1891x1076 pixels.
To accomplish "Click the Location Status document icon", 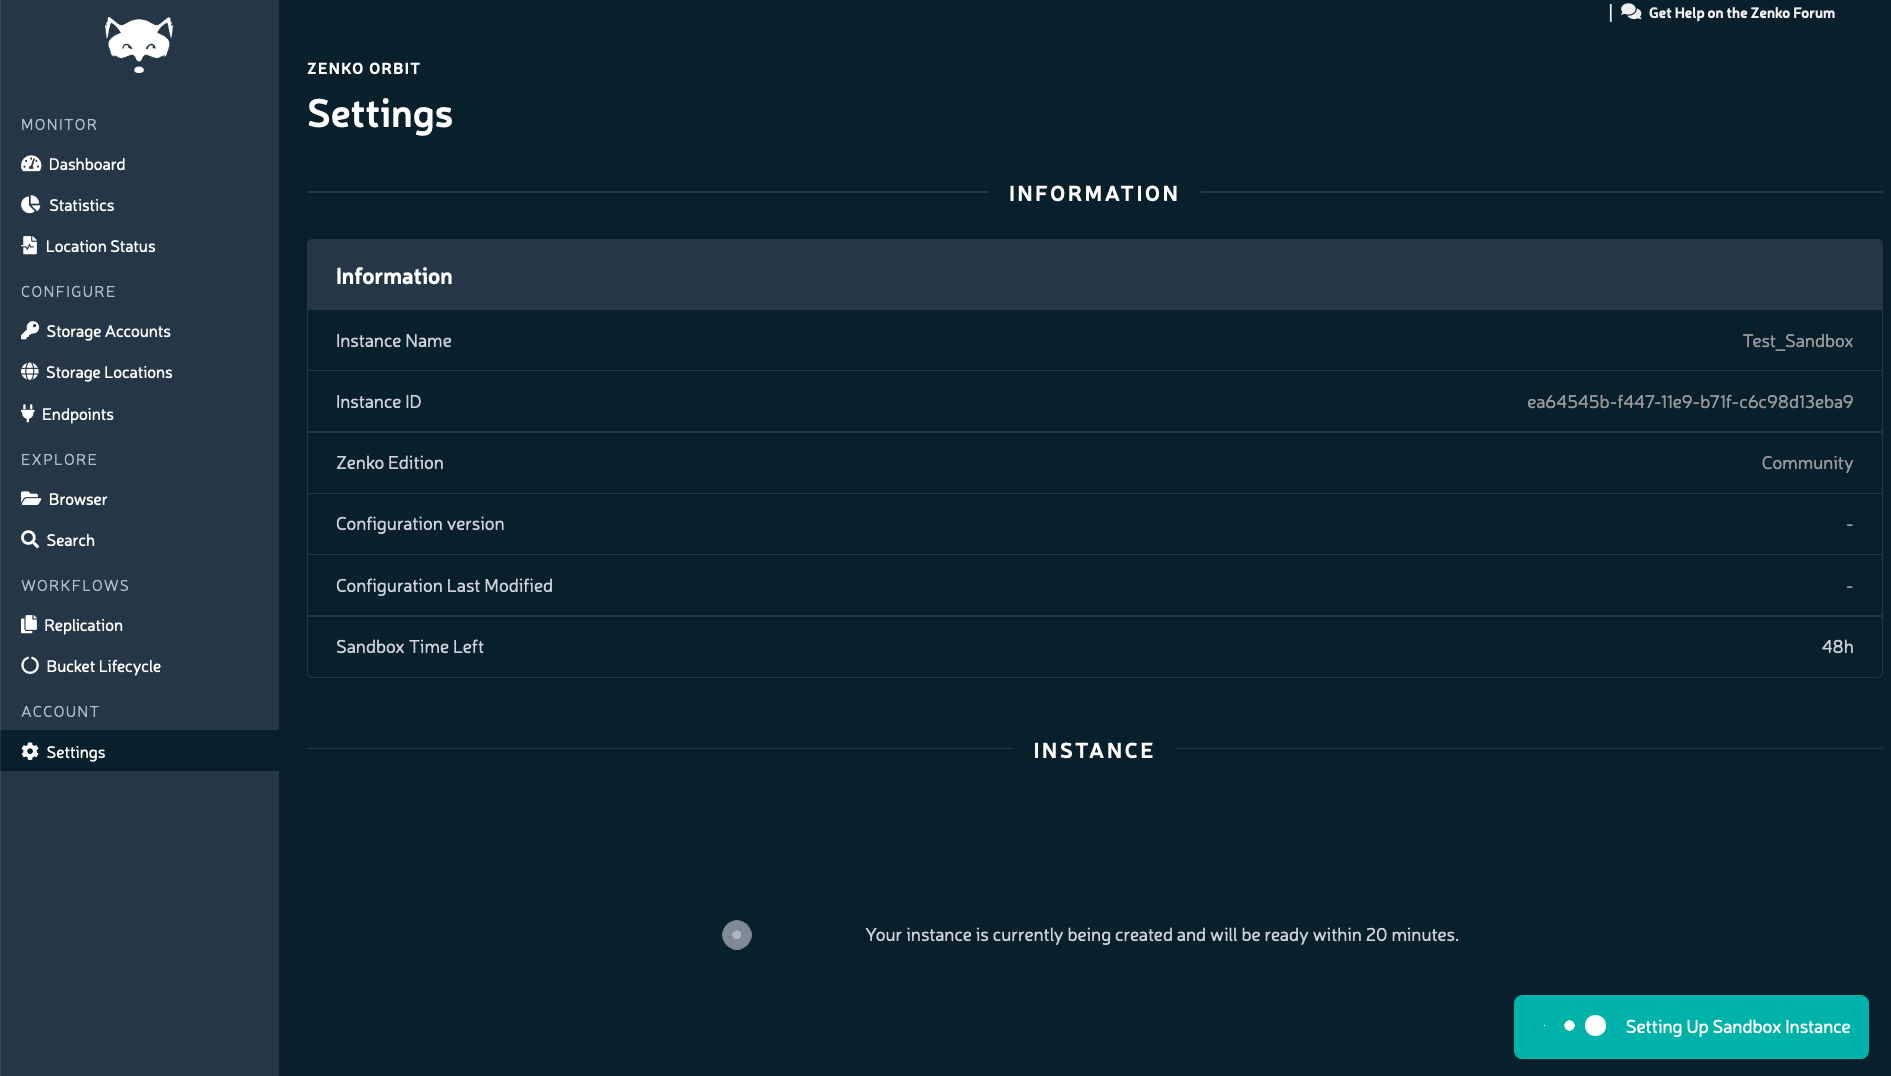I will pos(30,246).
